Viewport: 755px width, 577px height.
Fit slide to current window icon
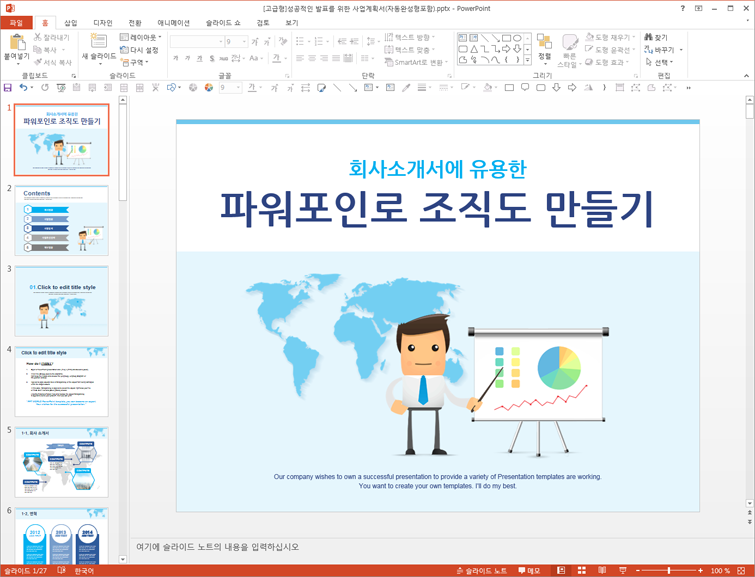coord(741,571)
